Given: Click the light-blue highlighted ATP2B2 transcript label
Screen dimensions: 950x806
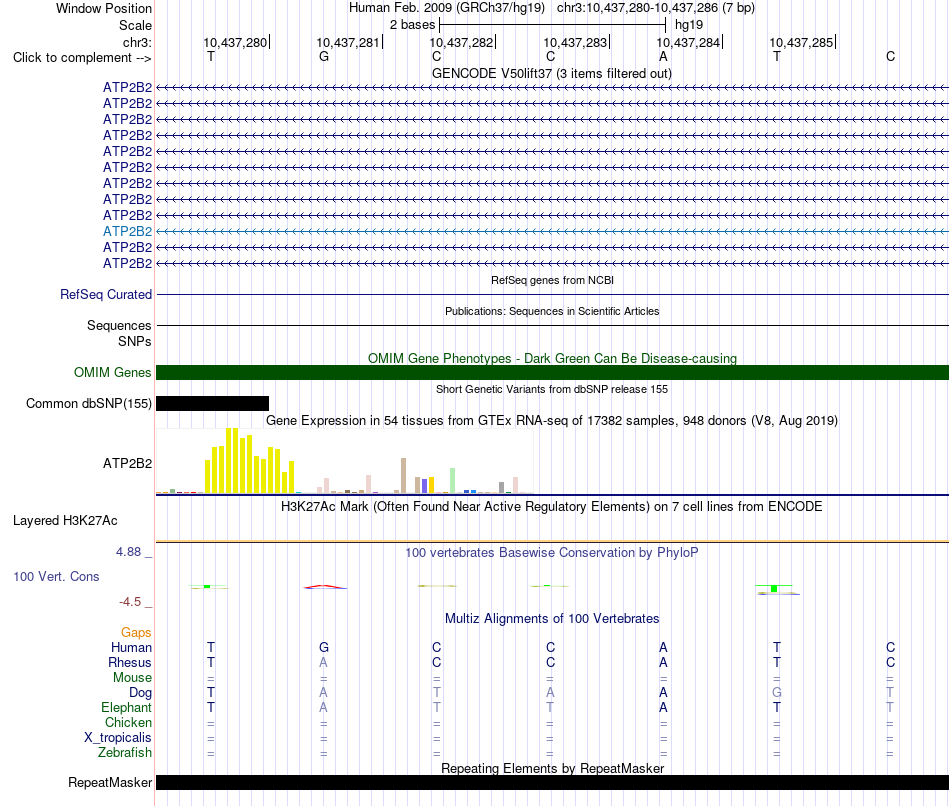Looking at the screenshot, I should point(127,231).
